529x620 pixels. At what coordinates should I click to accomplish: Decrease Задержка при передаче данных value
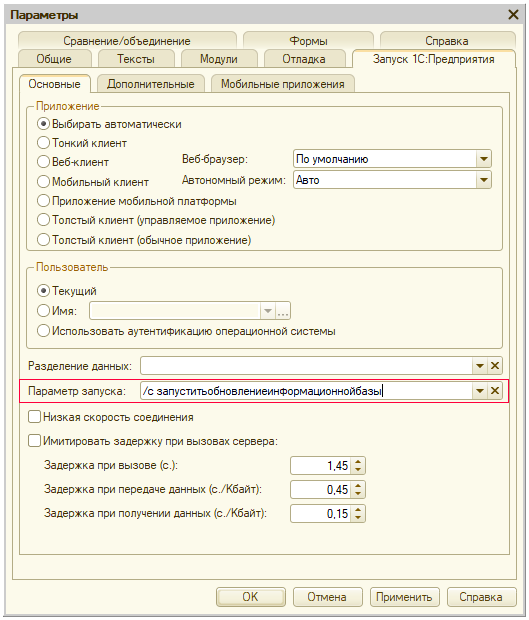(358, 493)
